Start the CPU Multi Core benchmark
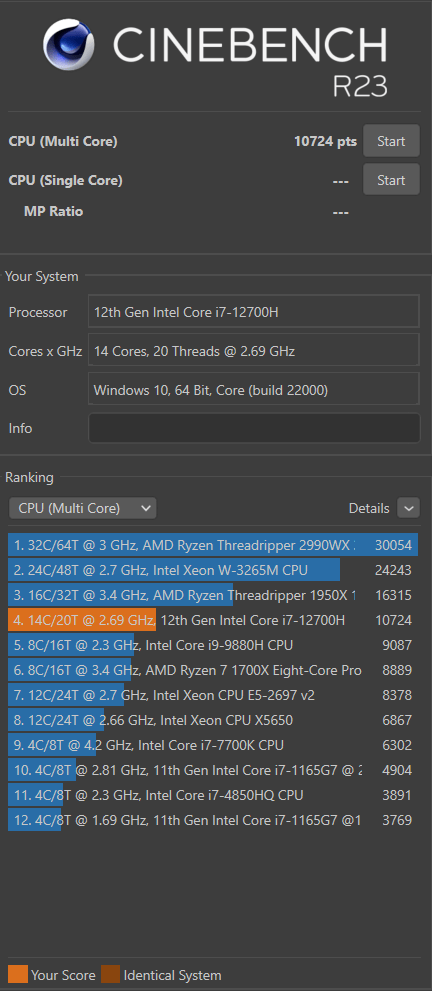This screenshot has width=432, height=991. point(391,141)
